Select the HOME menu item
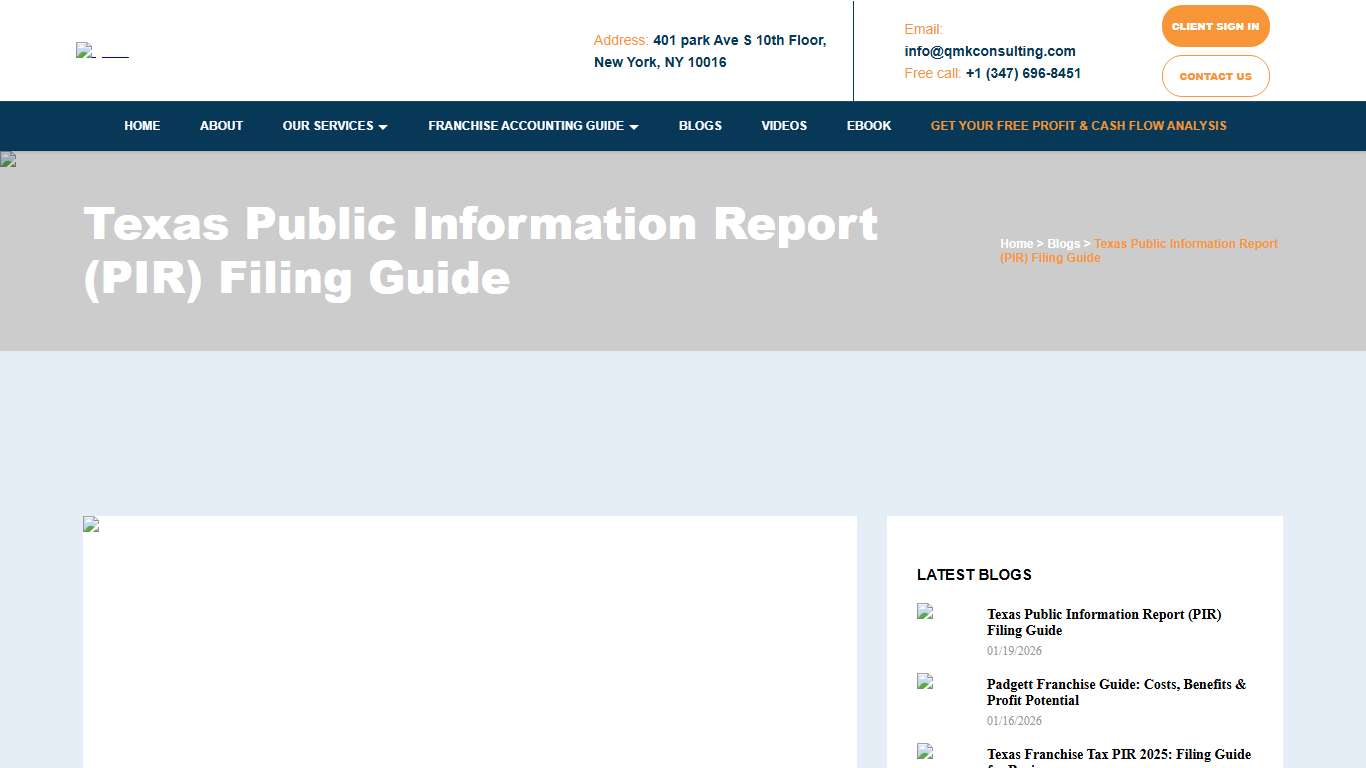Viewport: 1366px width, 768px height. 142,126
